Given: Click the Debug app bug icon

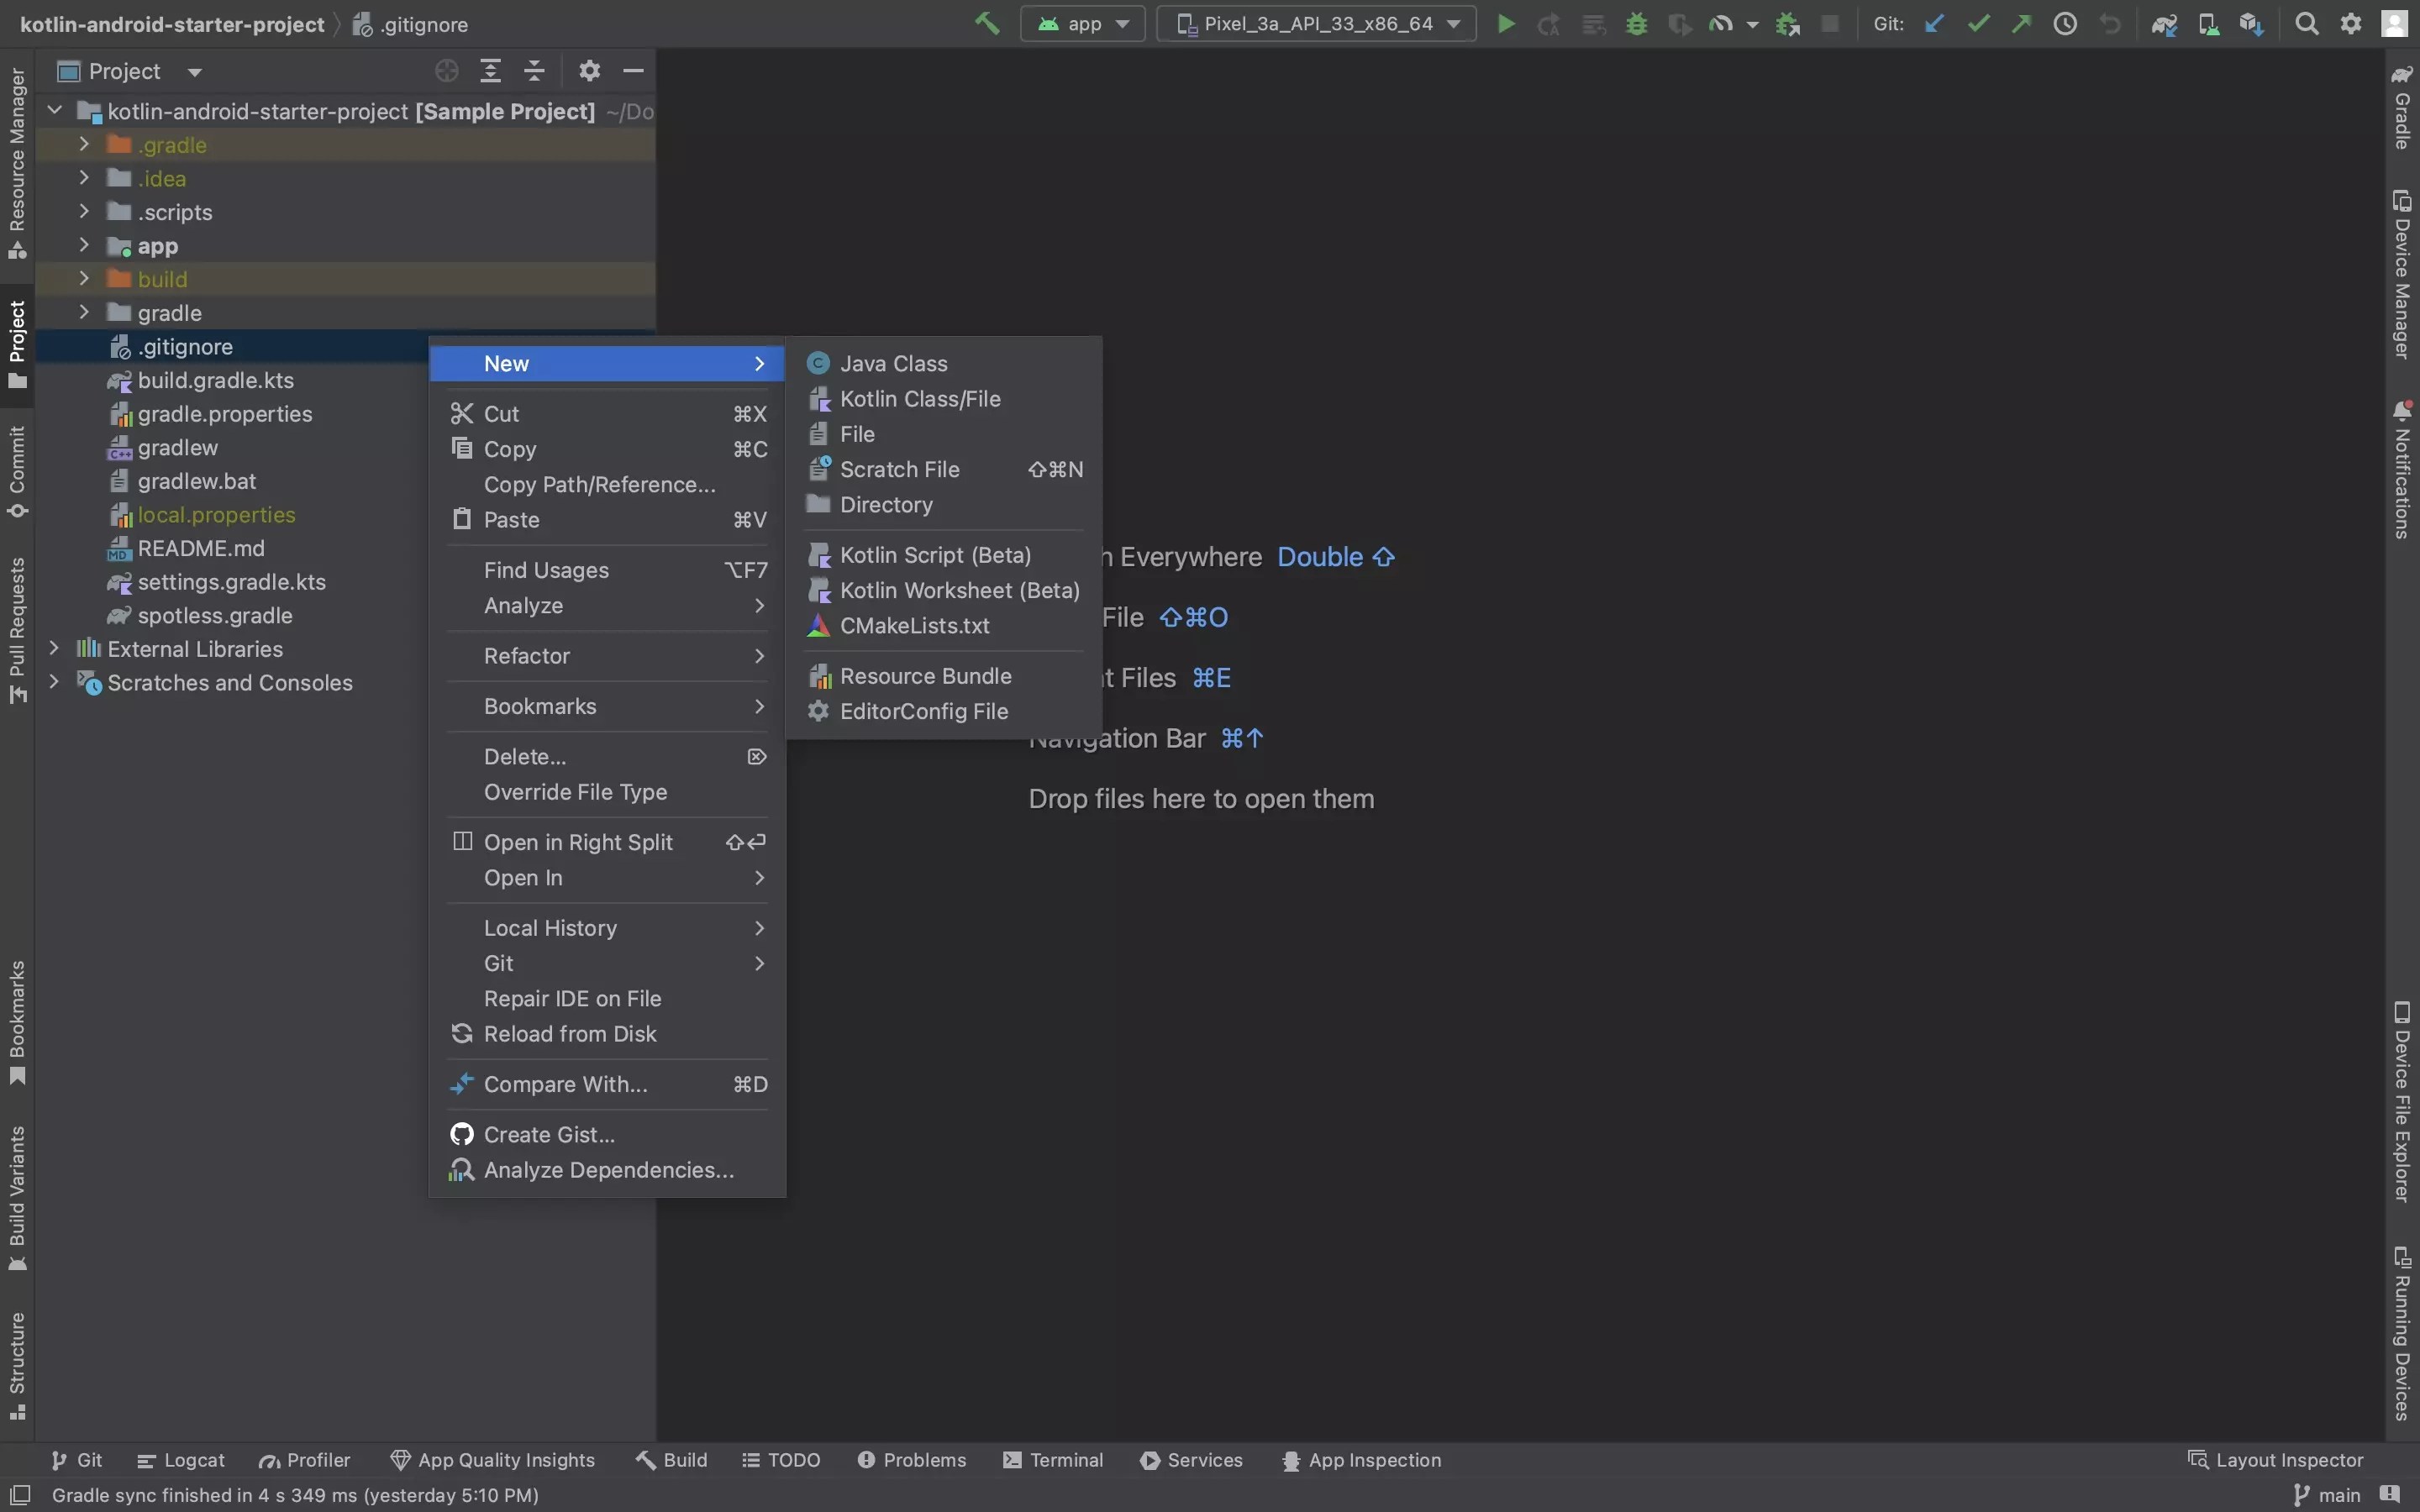Looking at the screenshot, I should click(1636, 24).
